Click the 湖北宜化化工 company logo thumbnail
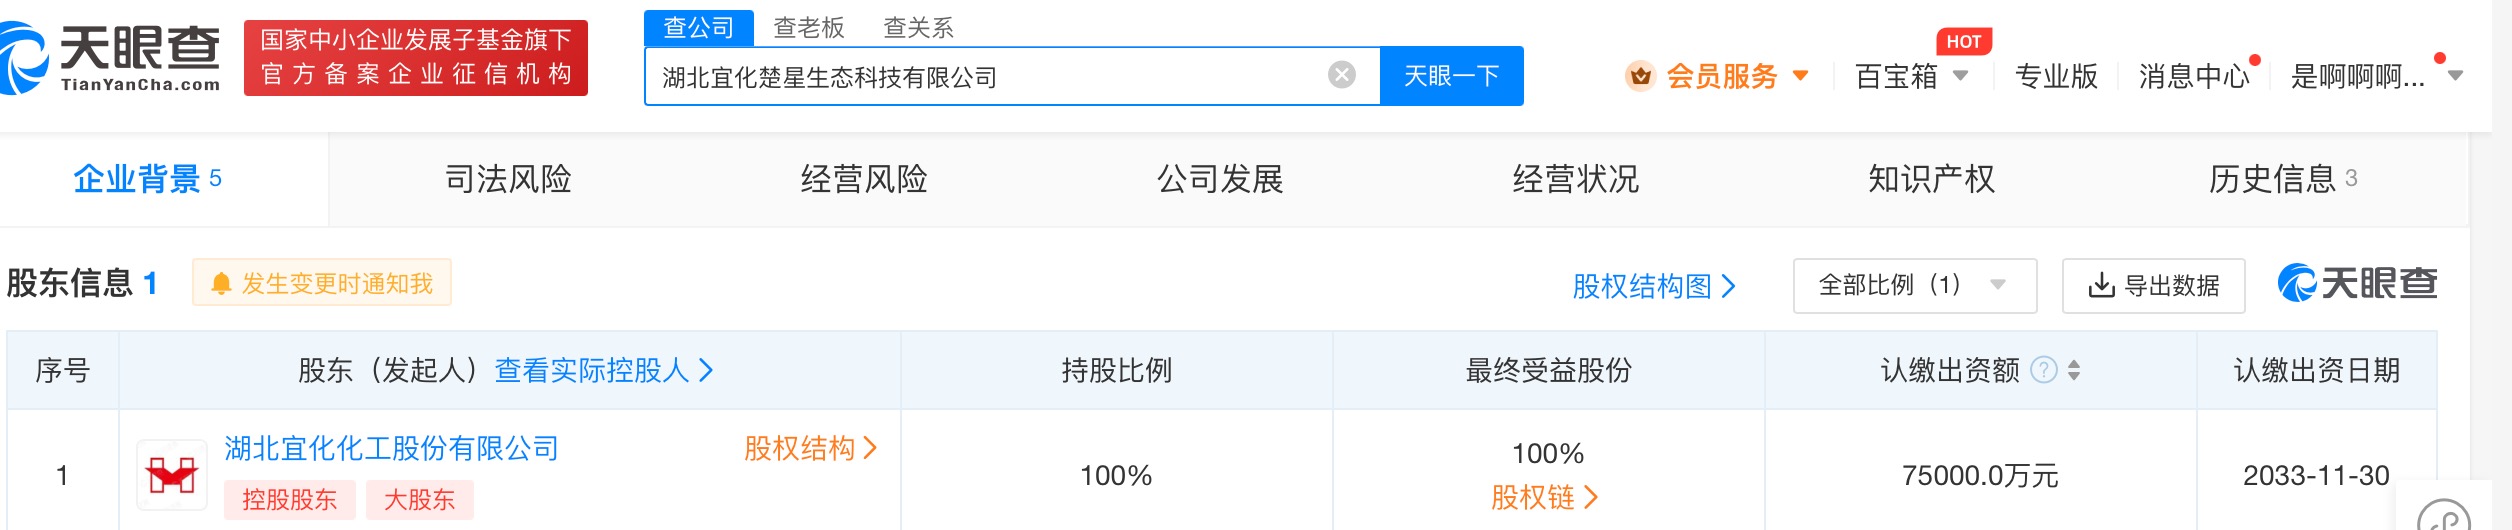Viewport: 2512px width, 530px height. (172, 475)
